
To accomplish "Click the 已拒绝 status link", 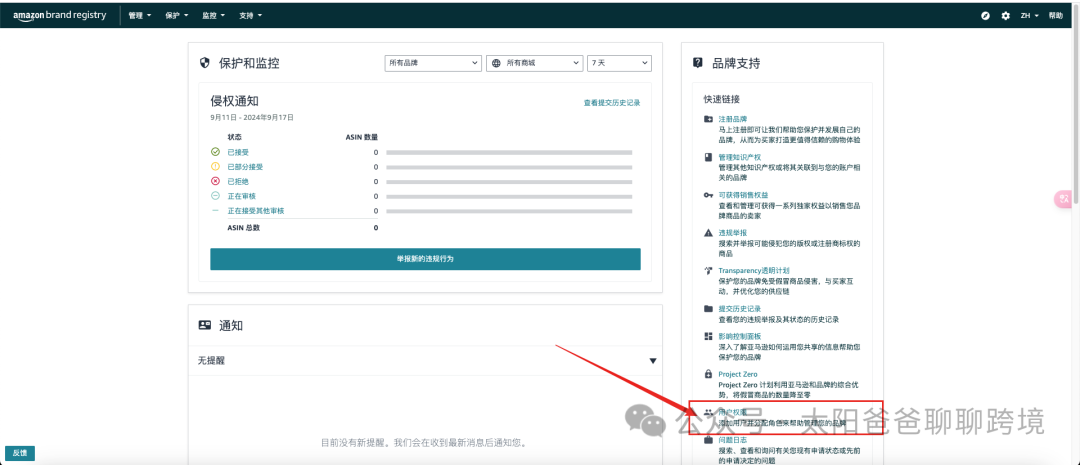I will [x=238, y=181].
